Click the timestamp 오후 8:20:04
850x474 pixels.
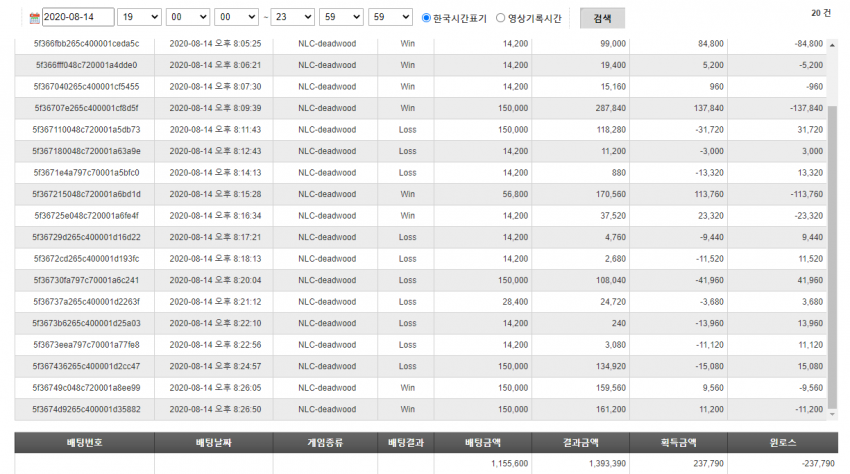click(x=238, y=280)
